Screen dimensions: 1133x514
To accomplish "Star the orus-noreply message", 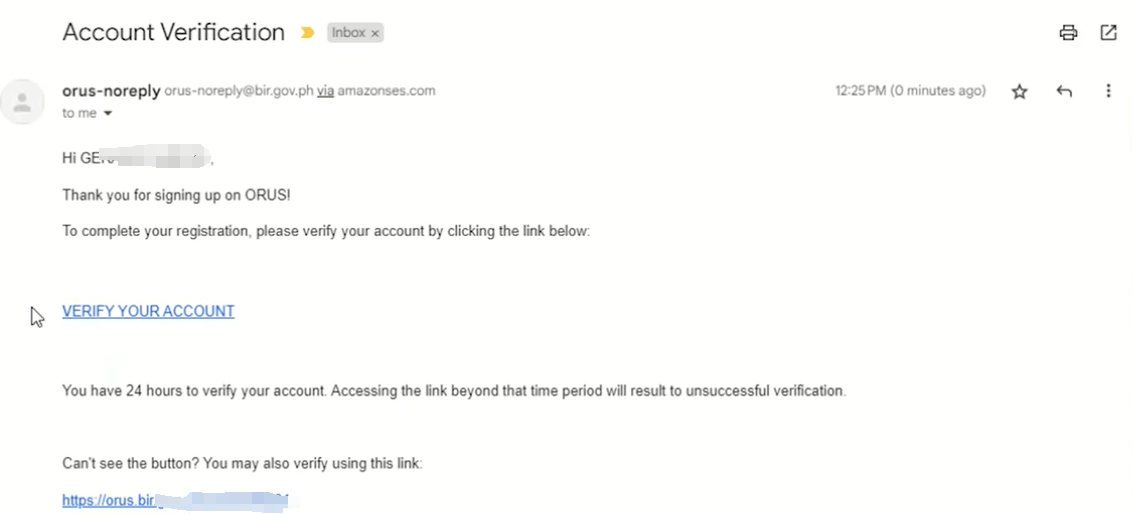I will click(1019, 91).
